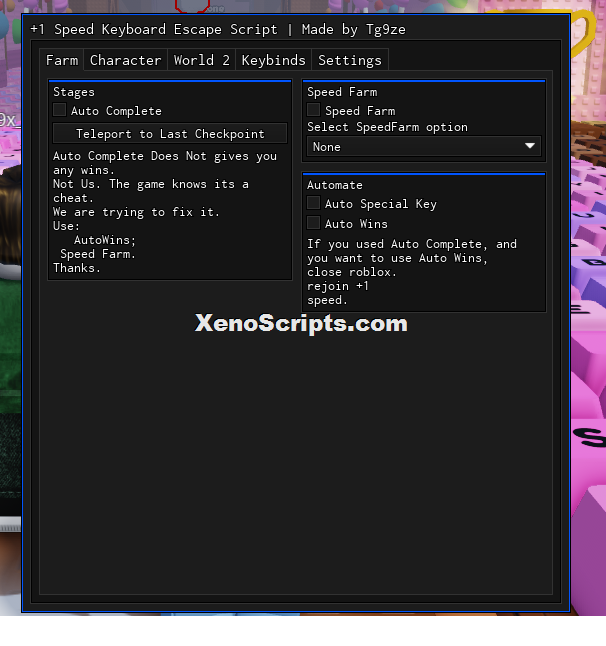Click the script window title bar text
This screenshot has height=646, width=606.
click(218, 30)
